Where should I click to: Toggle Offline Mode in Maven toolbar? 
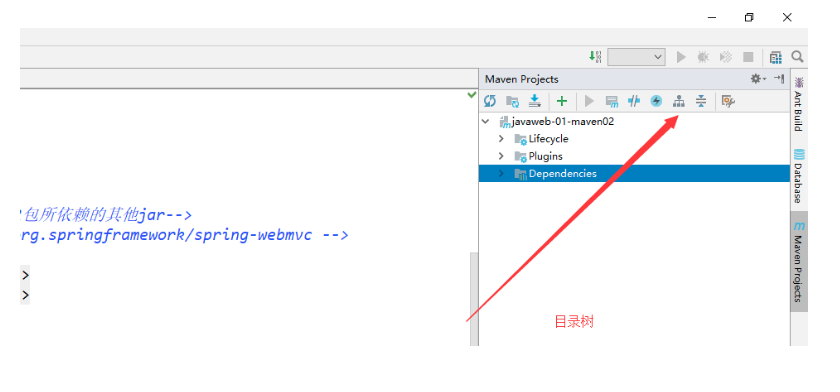point(634,101)
